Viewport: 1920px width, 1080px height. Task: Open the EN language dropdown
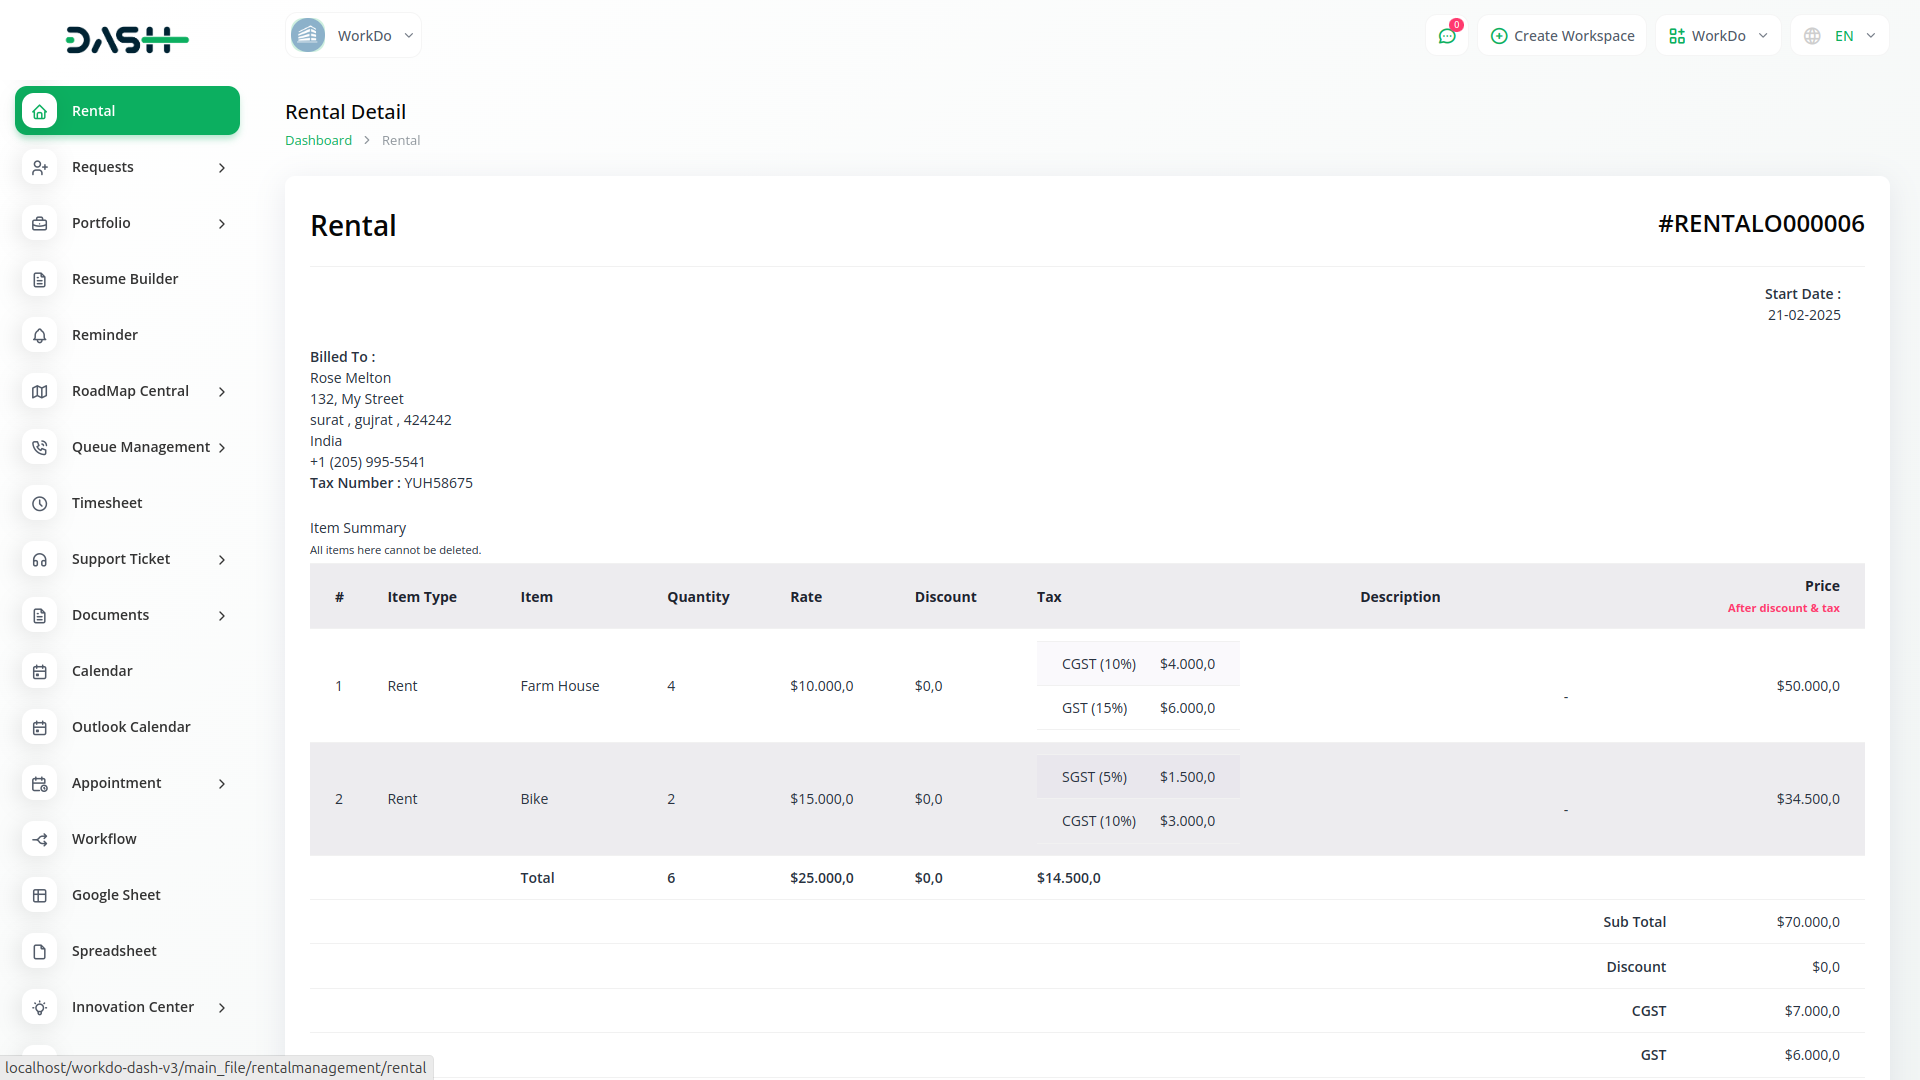point(1840,36)
